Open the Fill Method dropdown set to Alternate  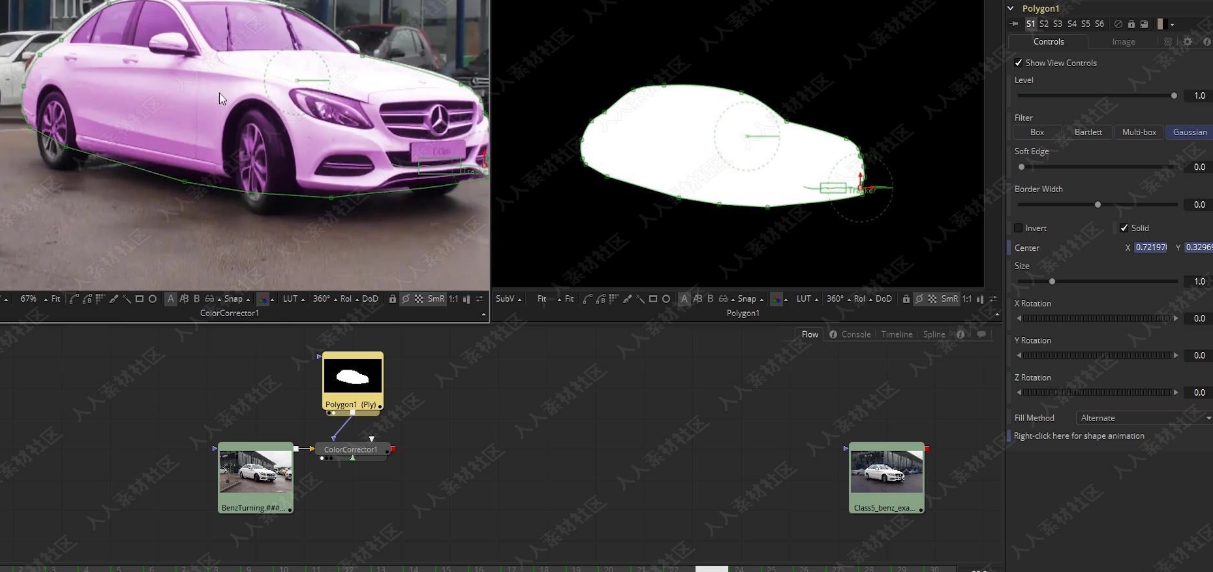point(1143,418)
